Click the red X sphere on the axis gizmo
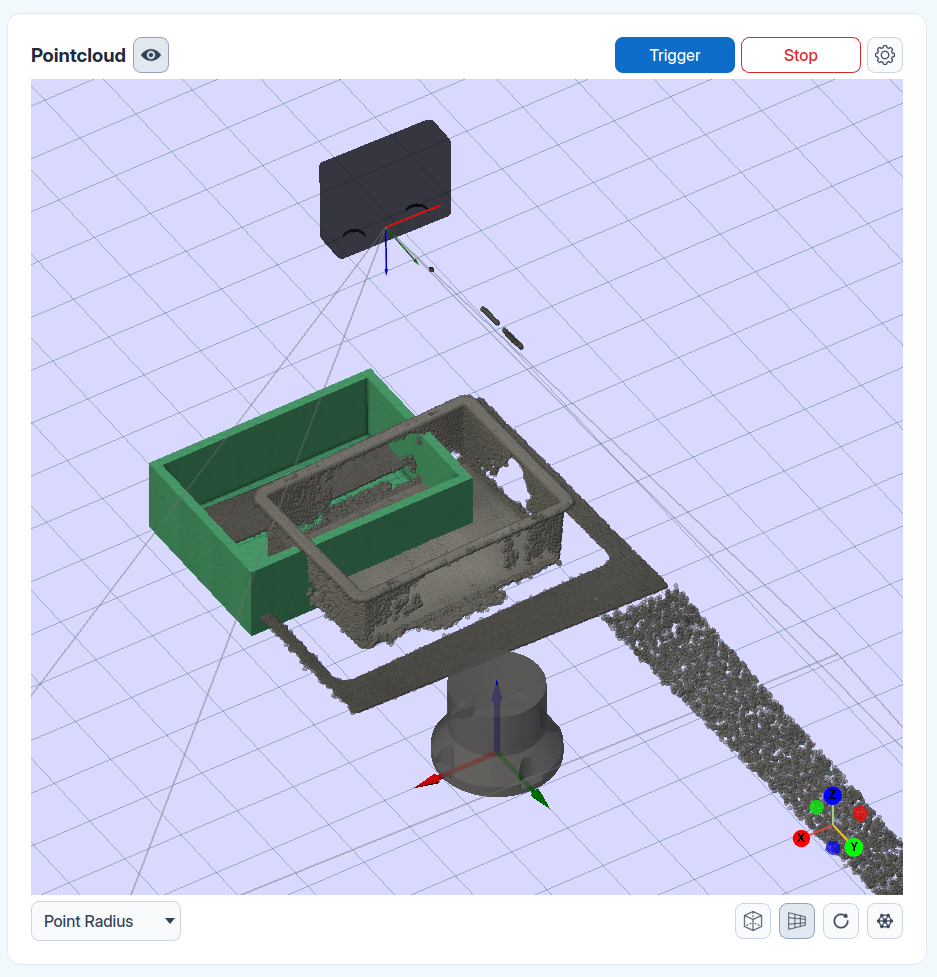The width and height of the screenshot is (937, 977). 801,838
